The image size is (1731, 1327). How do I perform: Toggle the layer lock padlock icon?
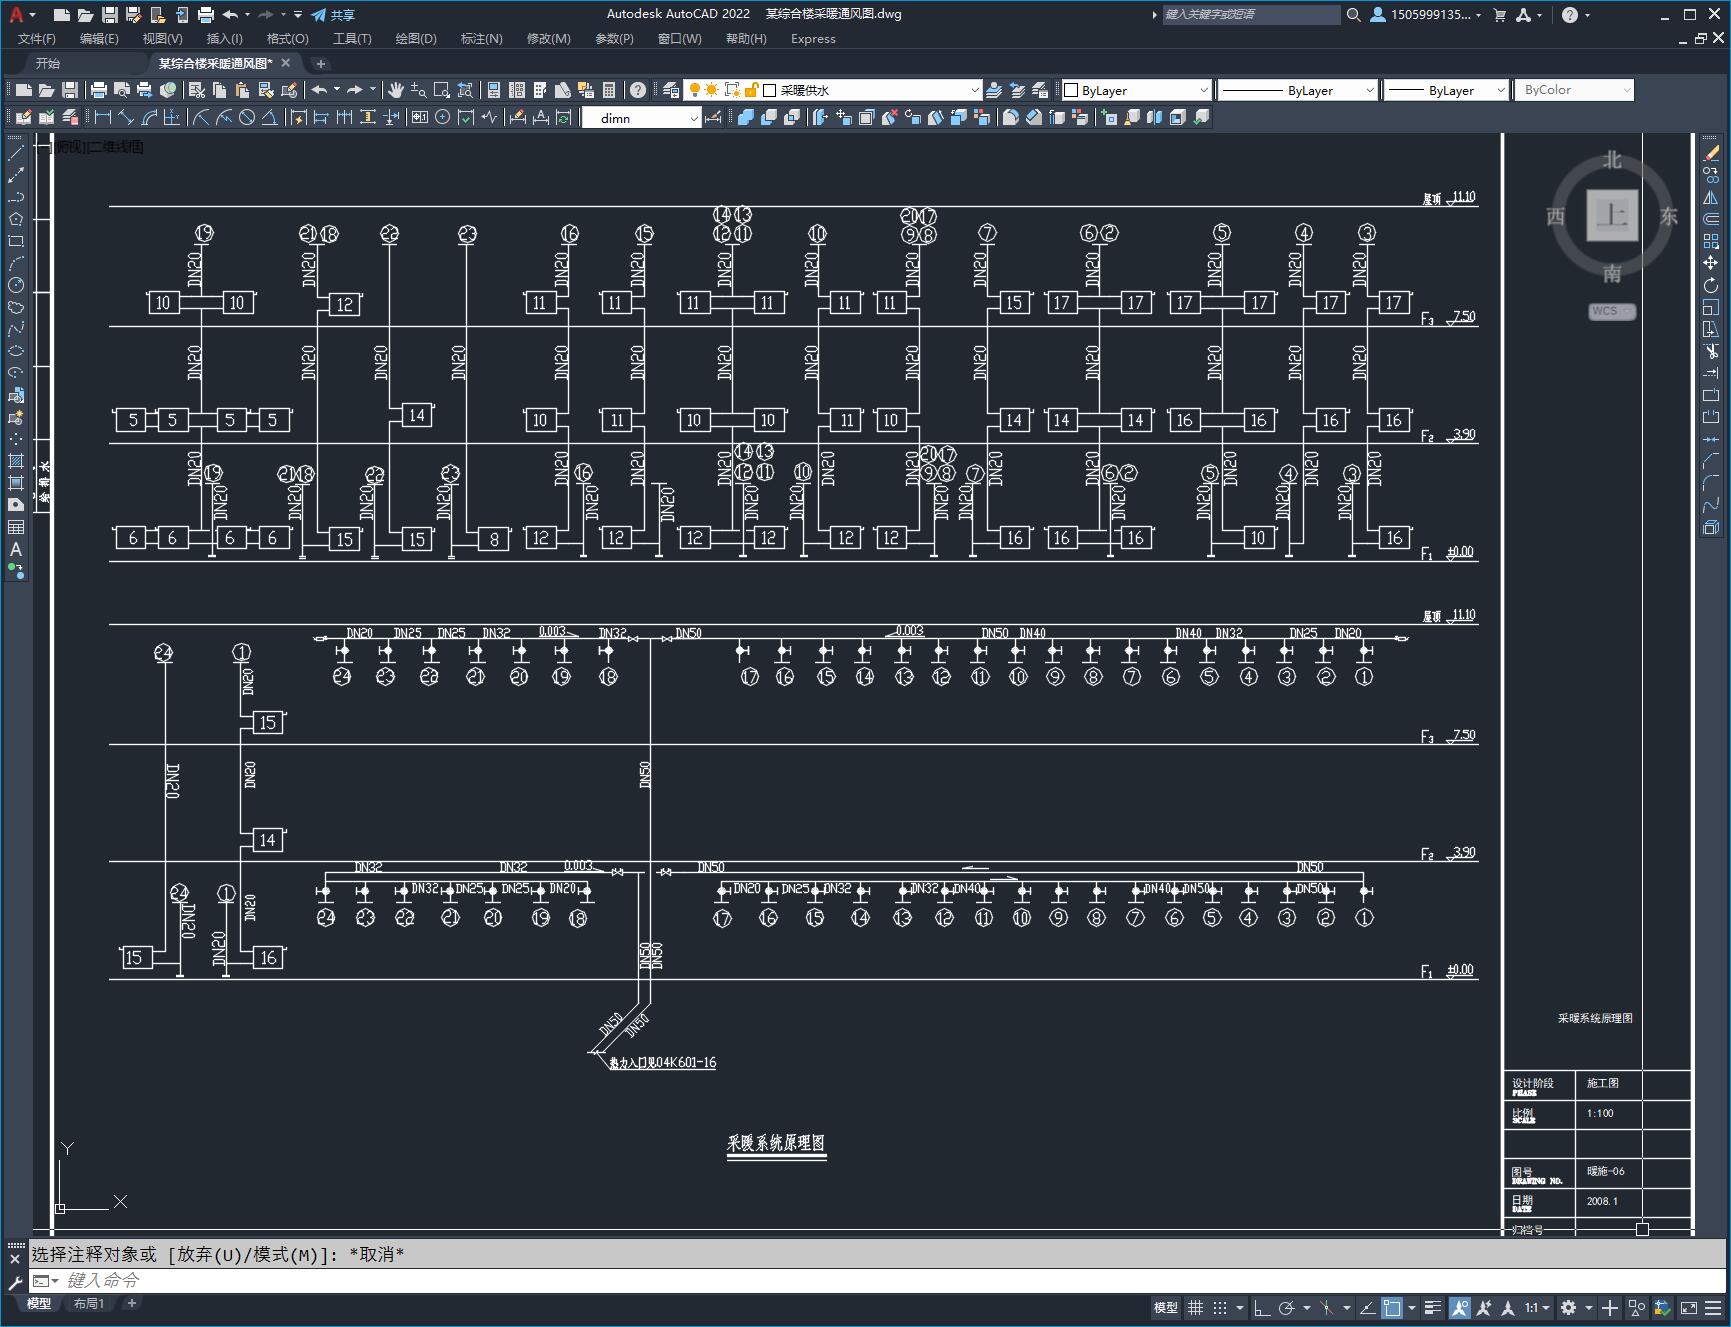tap(751, 90)
